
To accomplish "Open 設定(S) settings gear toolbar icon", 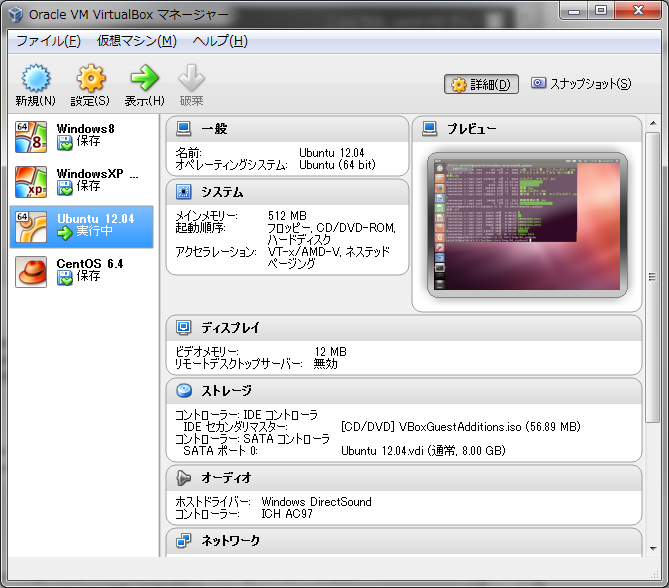I will [90, 78].
